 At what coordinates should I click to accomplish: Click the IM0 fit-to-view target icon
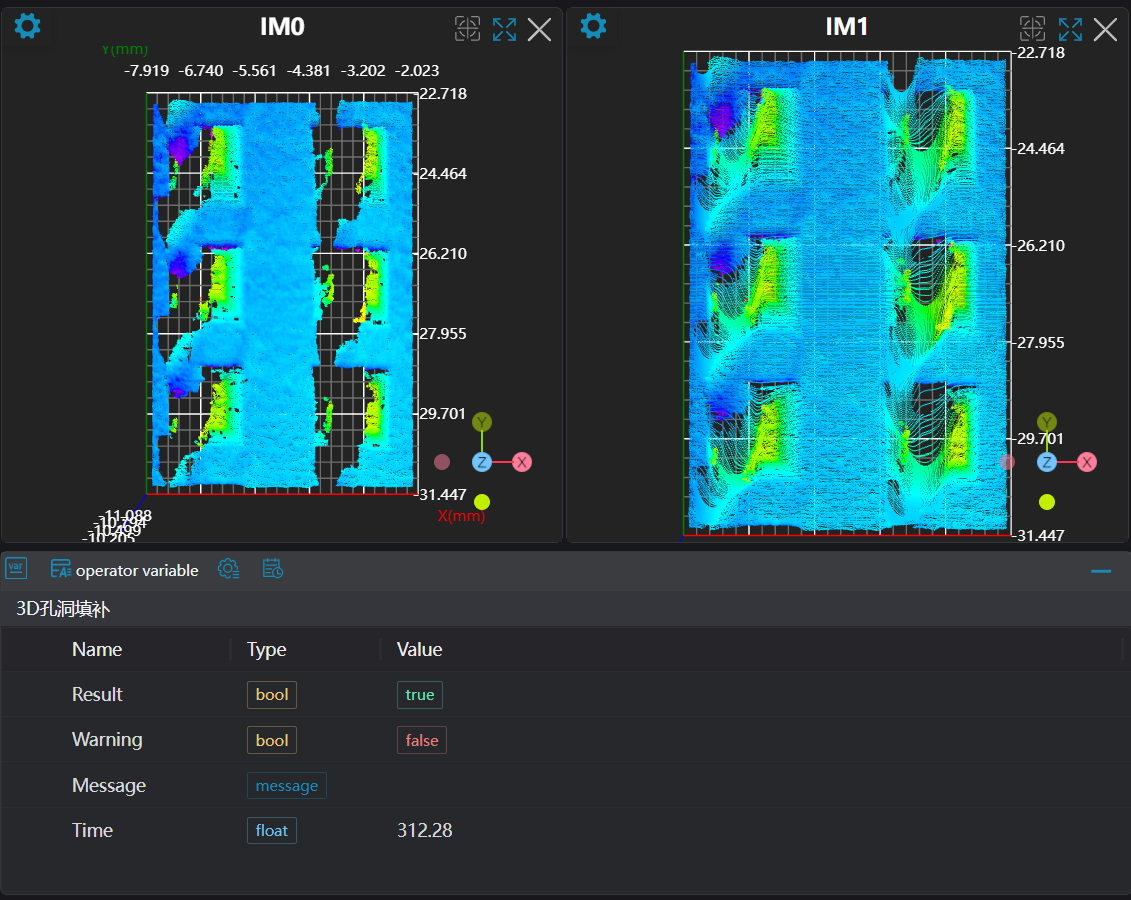coord(467,29)
